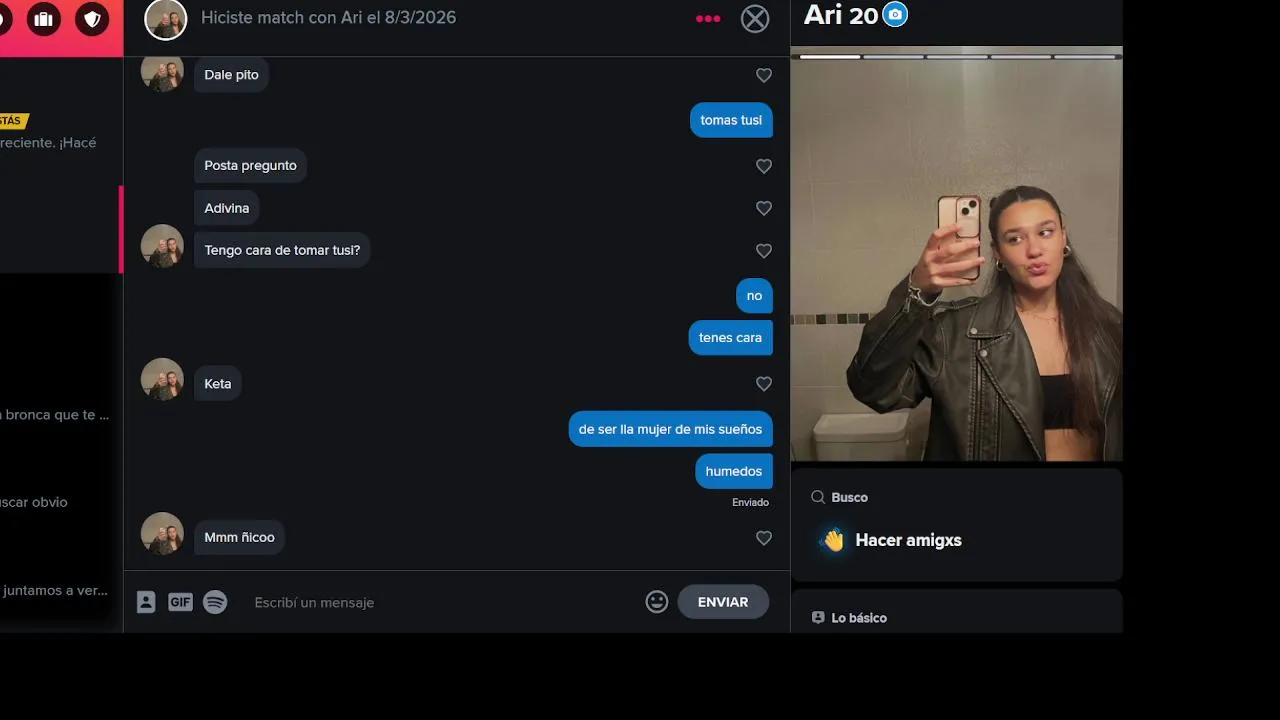The image size is (1280, 720).
Task: Close the chat with the X circle icon
Action: [755, 19]
